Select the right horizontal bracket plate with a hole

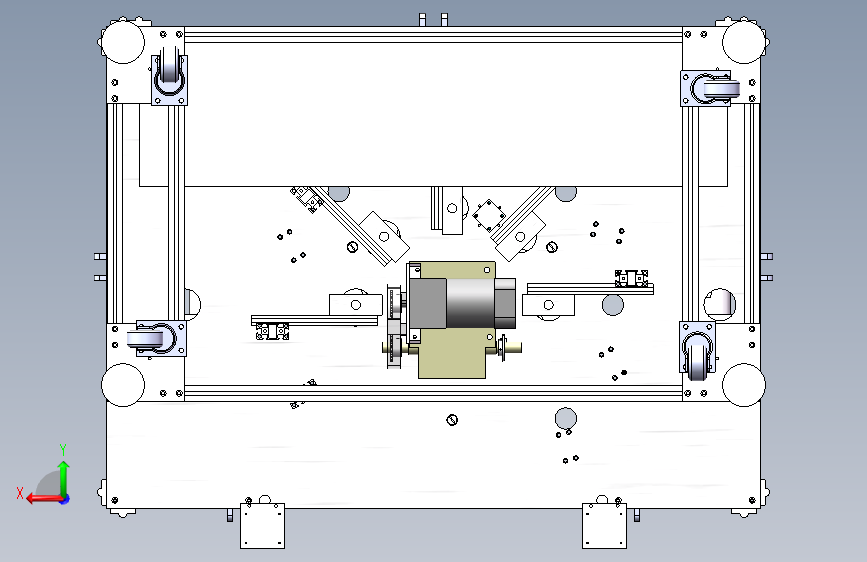click(548, 305)
